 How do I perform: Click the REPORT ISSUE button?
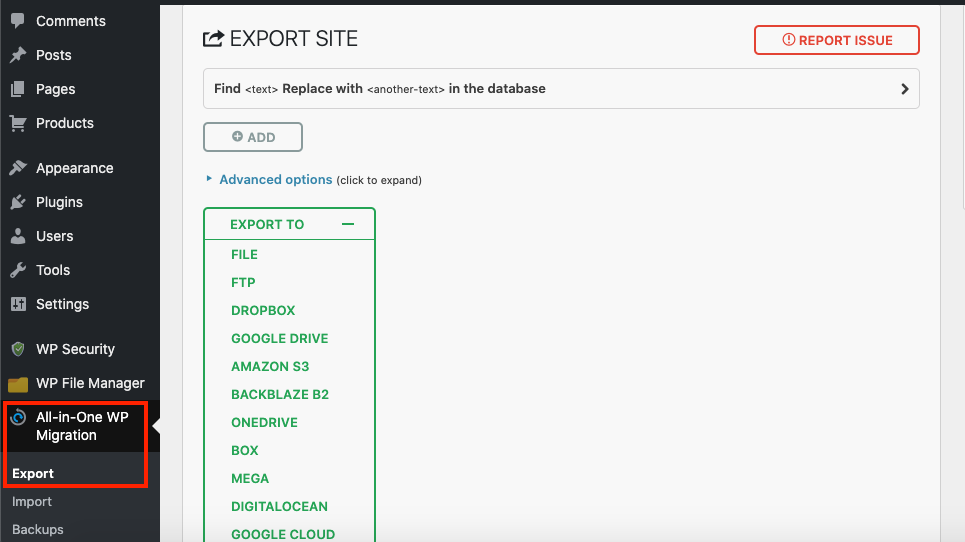836,40
